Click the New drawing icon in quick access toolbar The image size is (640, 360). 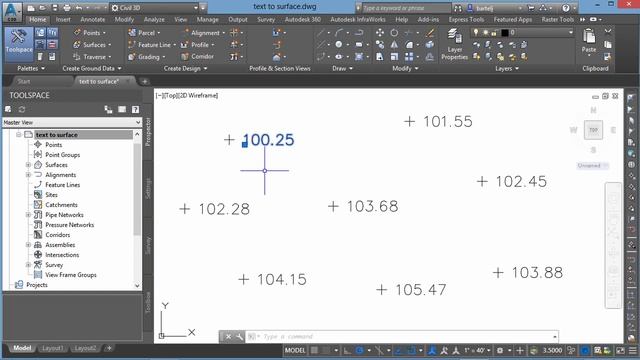(x=31, y=8)
